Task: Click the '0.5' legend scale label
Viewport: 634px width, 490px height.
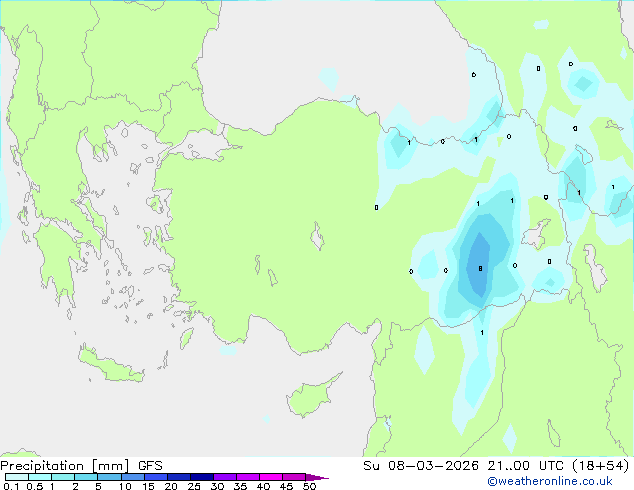Action: [x=35, y=486]
